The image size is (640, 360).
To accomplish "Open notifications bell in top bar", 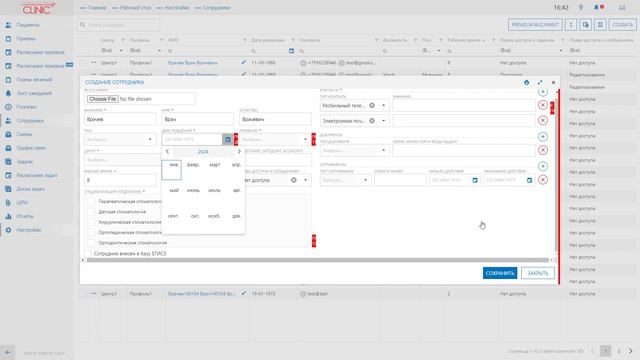I will click(596, 7).
